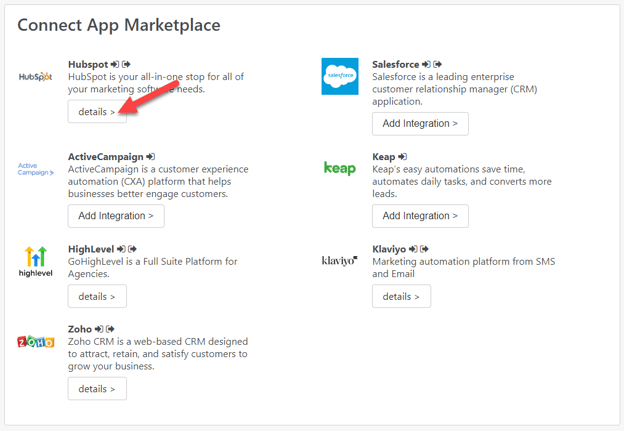Click the Keap logo
This screenshot has height=431, width=624.
[x=340, y=168]
